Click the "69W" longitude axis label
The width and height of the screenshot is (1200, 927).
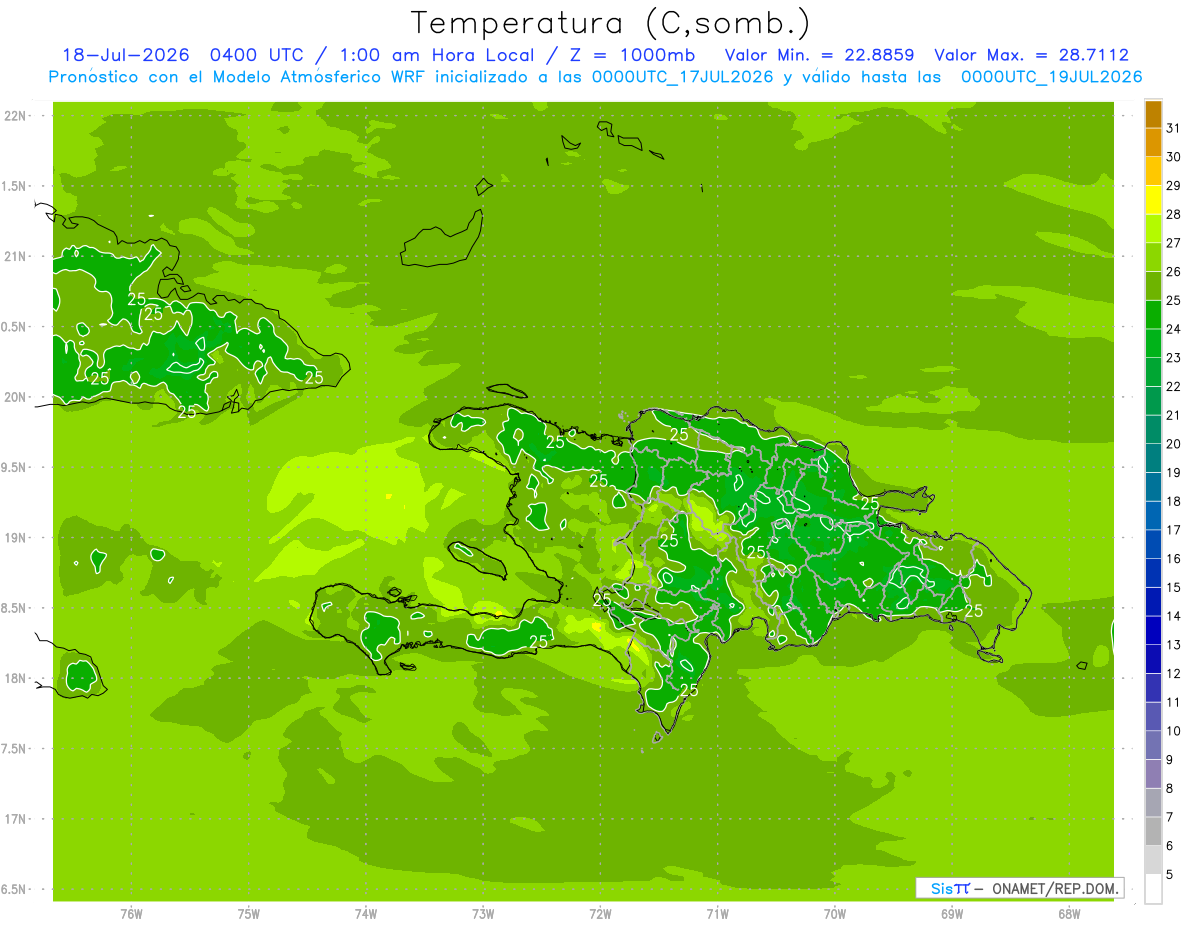[952, 913]
